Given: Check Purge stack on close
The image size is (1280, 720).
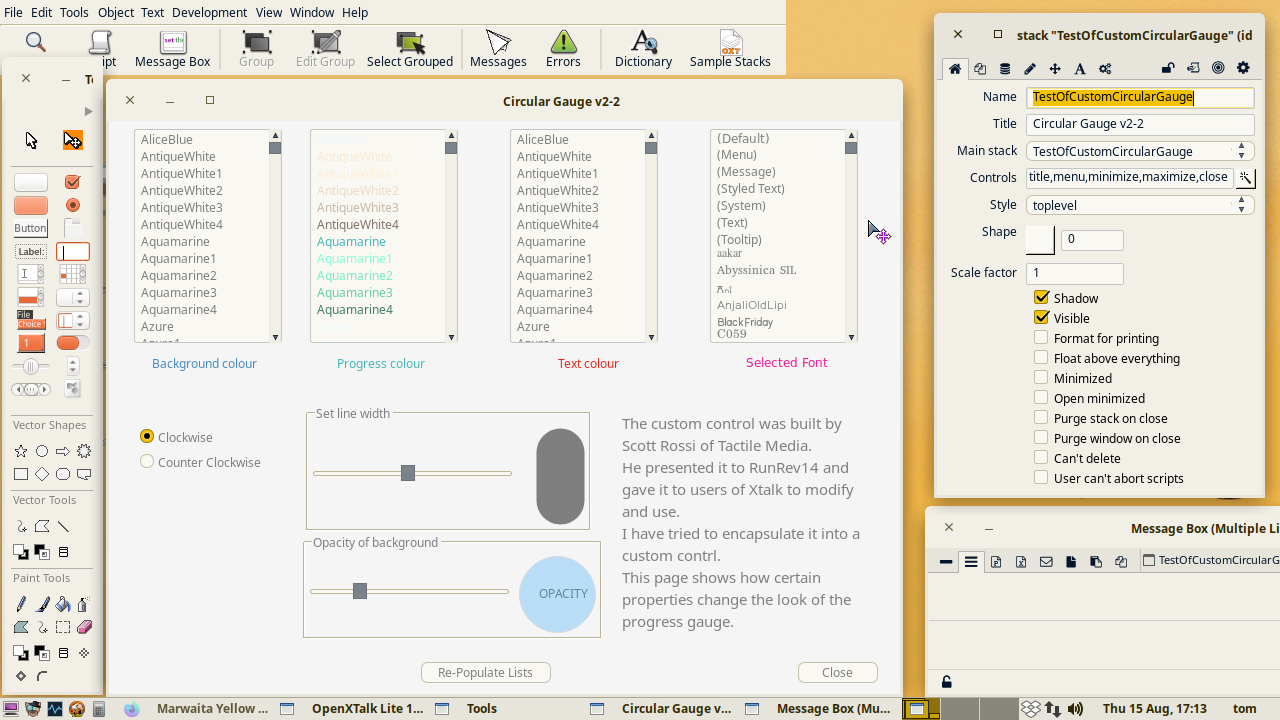Looking at the screenshot, I should click(1041, 418).
